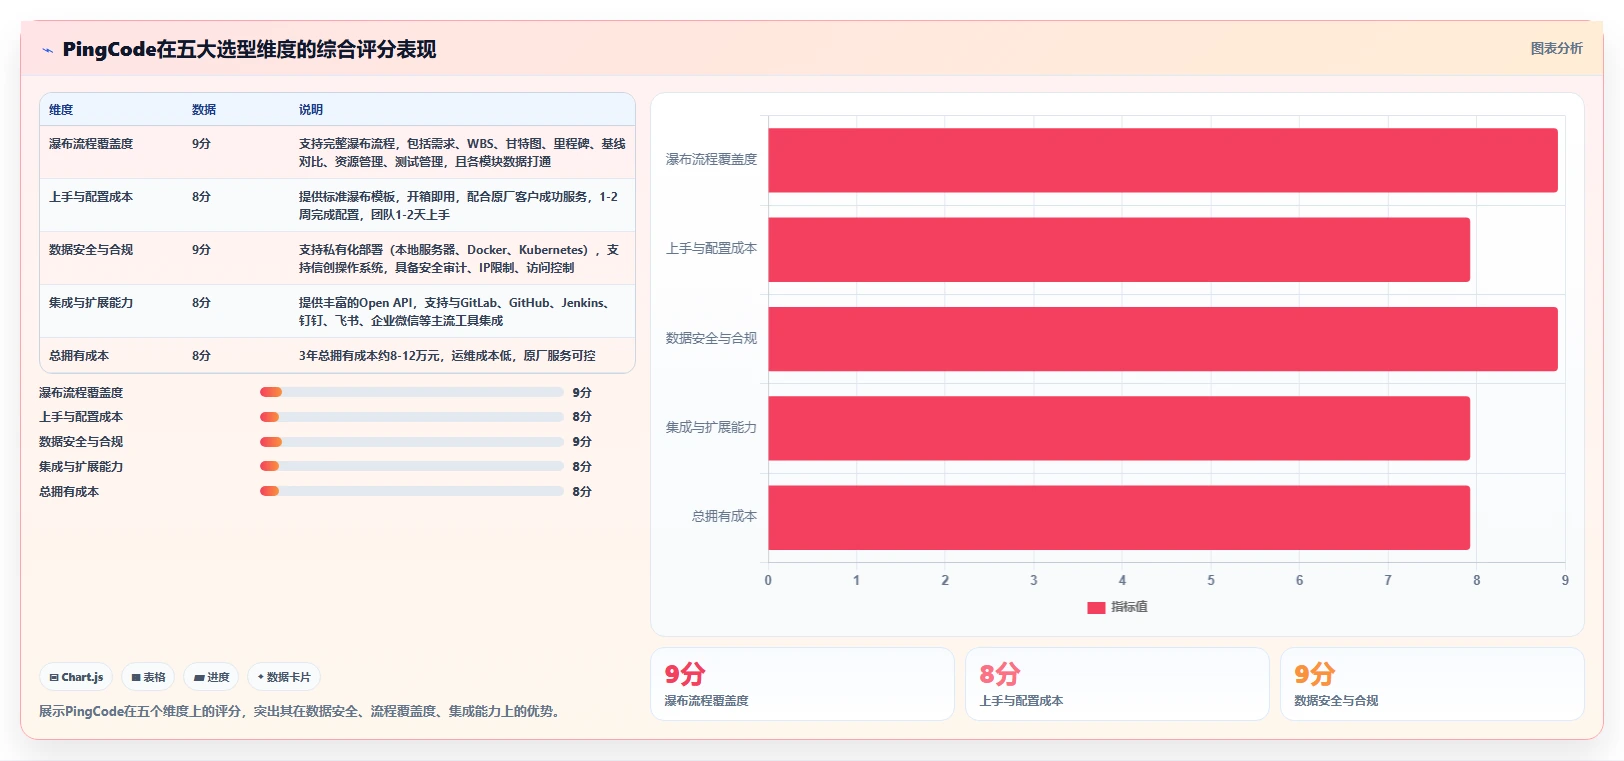Click the 总拥有成本 axis label in the chart
Viewport: 1624px width, 761px height.
(x=724, y=517)
